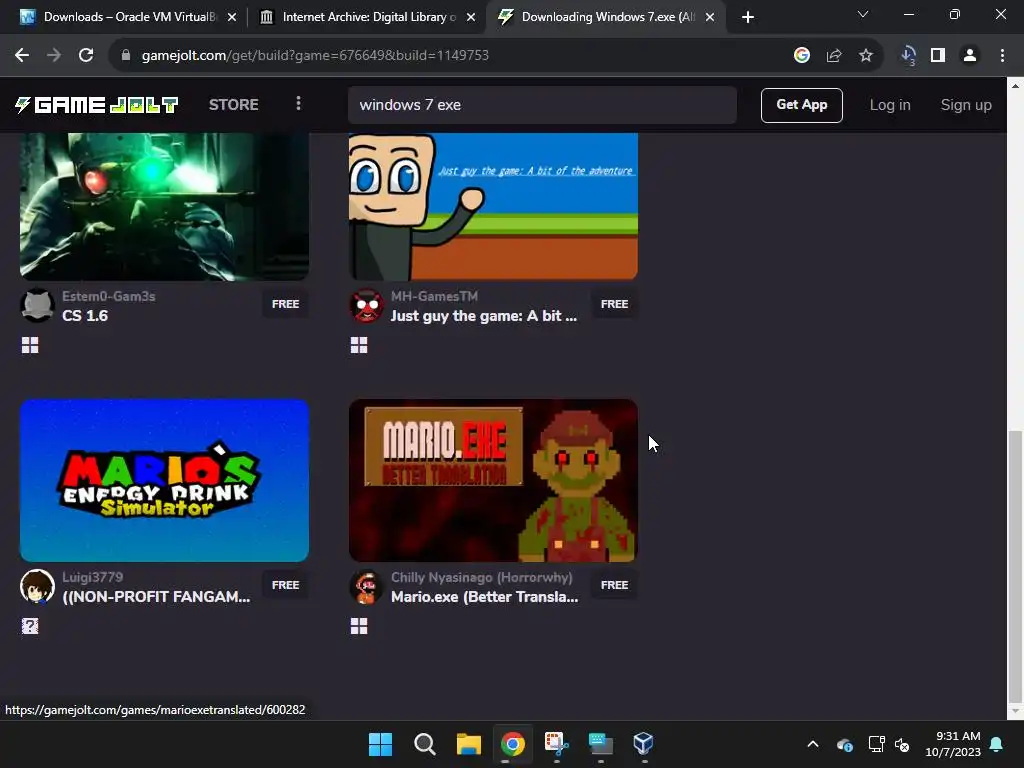Open Game Jolt more options dots
1024x768 pixels.
click(298, 104)
